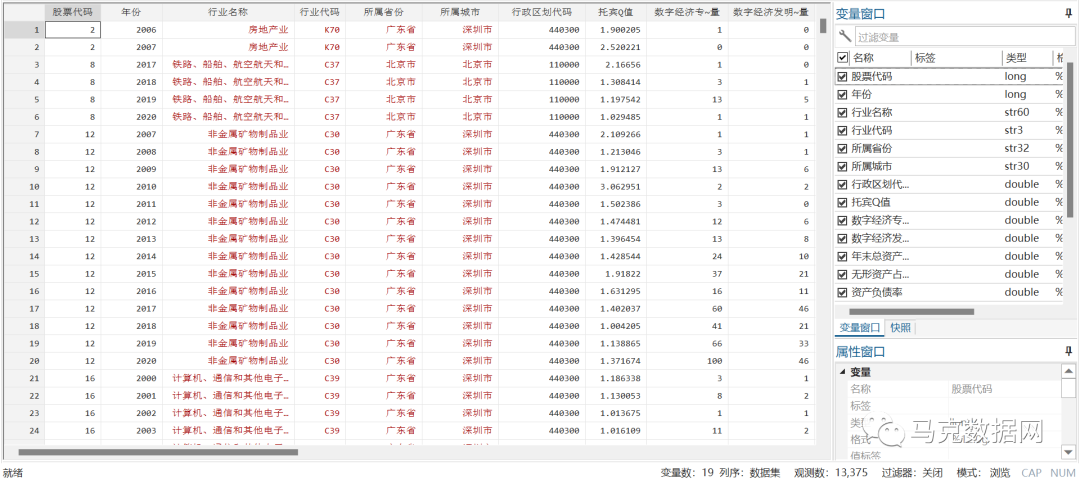
Task: Select the 托宾Q值 cell with value 2.520221
Action: (x=616, y=48)
